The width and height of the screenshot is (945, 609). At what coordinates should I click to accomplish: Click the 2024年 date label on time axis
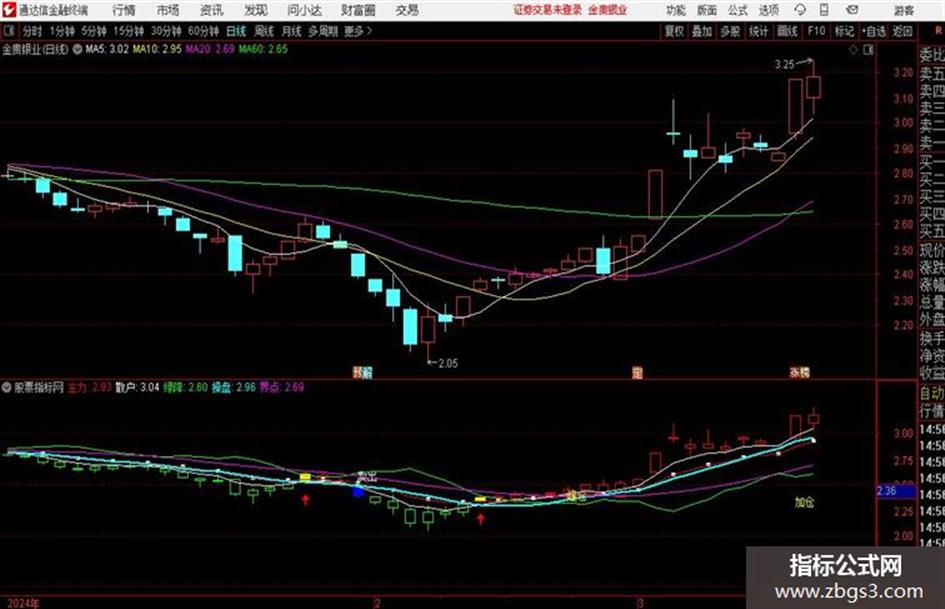pos(23,603)
